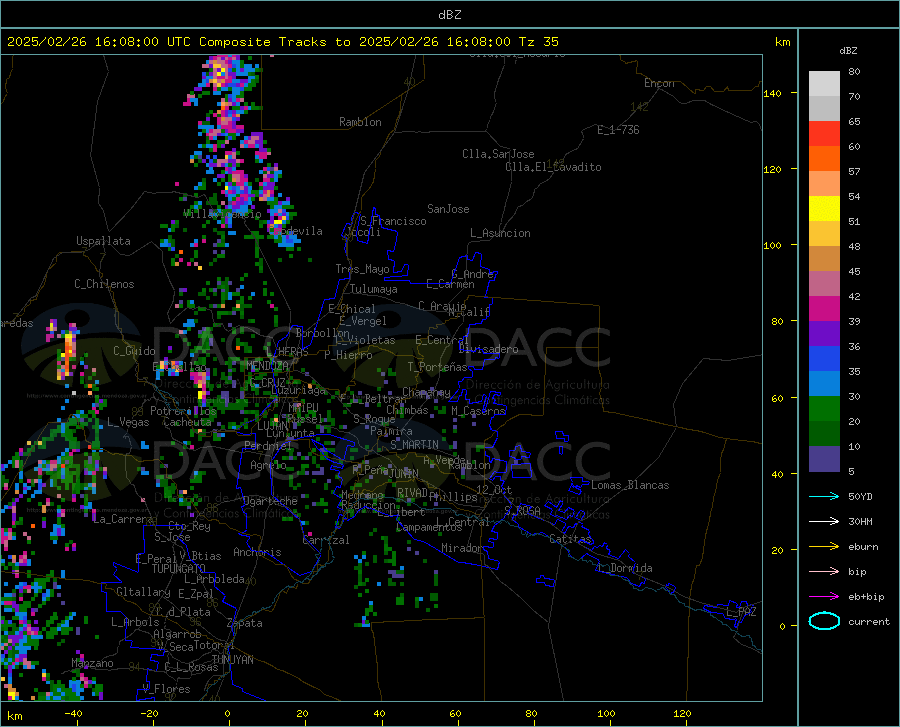
Task: Click the S_Francisco map label
Action: pos(393,221)
